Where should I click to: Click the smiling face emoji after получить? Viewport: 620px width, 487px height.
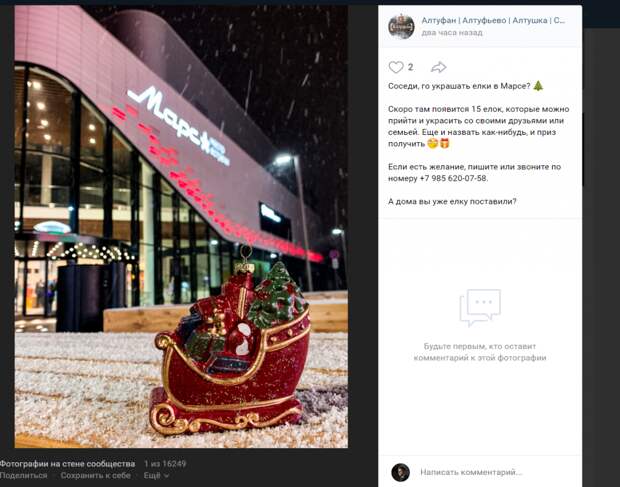coord(433,143)
